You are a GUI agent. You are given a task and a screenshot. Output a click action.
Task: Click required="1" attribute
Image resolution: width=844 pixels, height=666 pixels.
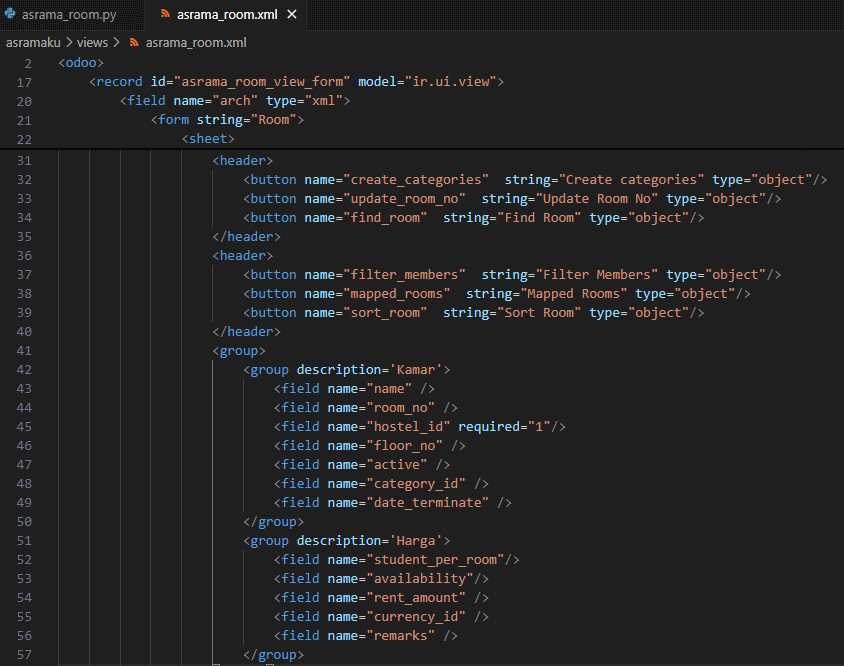[x=504, y=427]
